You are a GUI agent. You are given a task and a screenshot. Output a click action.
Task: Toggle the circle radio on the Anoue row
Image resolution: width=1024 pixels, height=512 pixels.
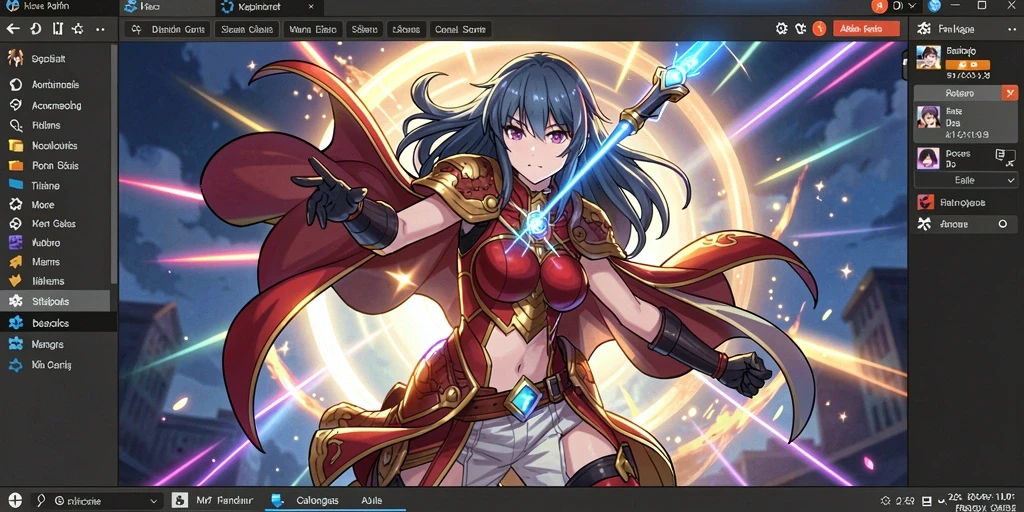(x=1002, y=224)
